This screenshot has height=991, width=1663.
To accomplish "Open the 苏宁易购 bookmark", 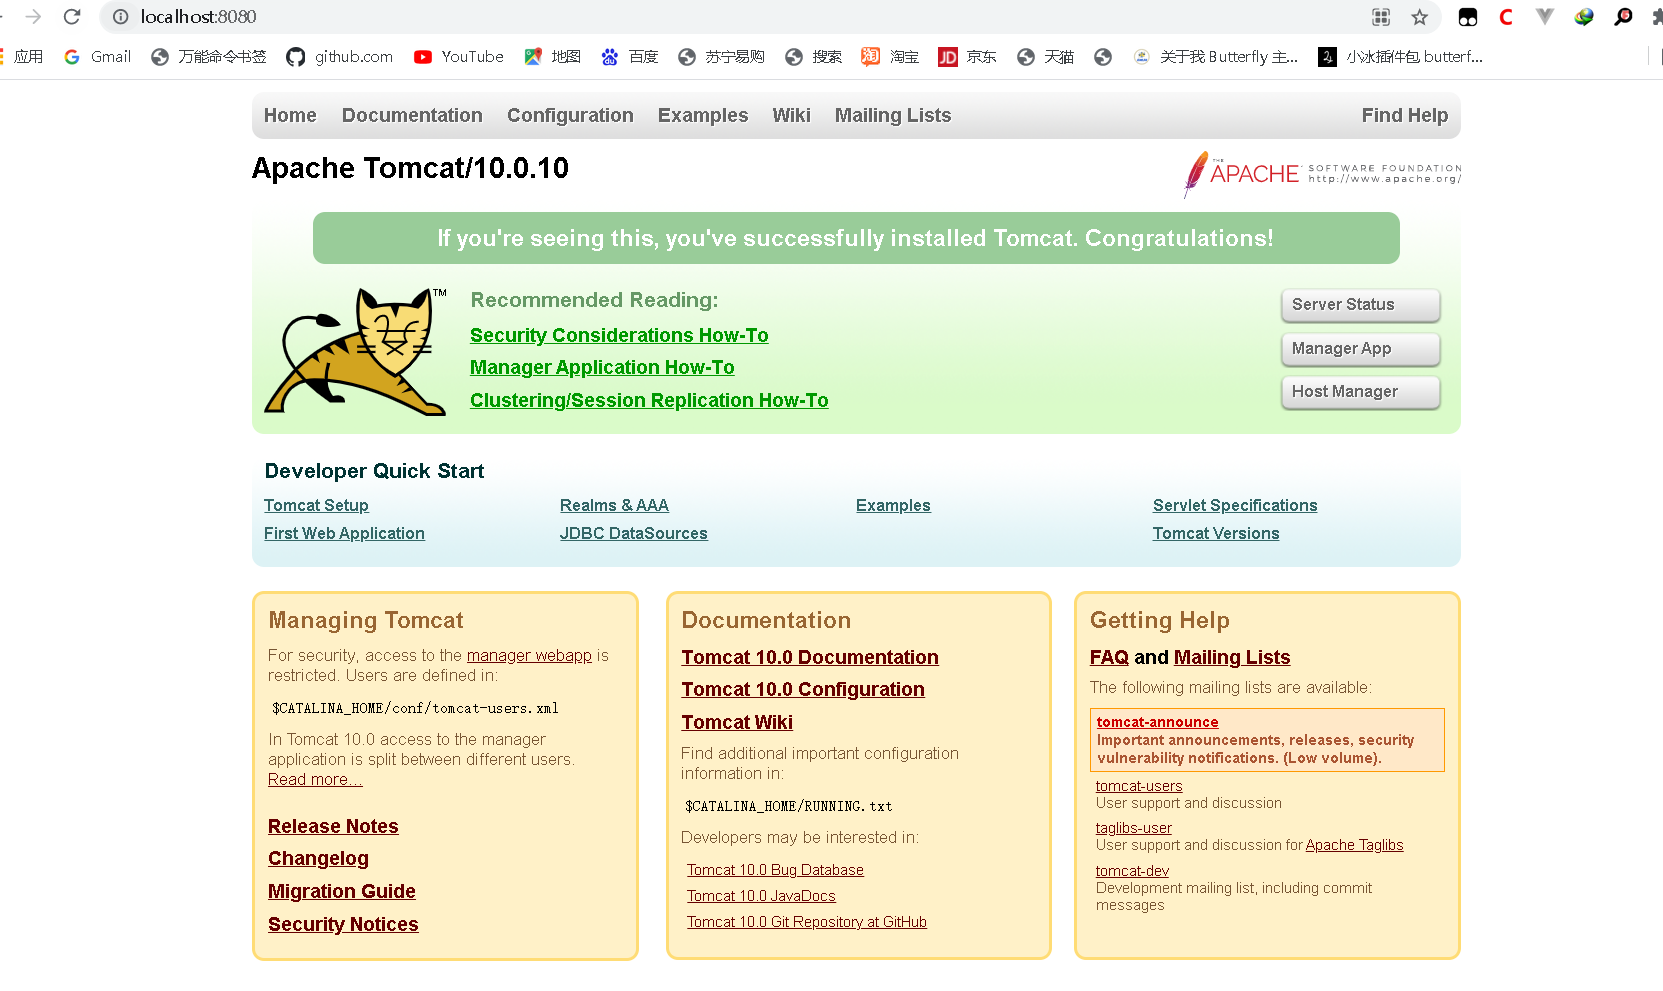I will pos(721,57).
